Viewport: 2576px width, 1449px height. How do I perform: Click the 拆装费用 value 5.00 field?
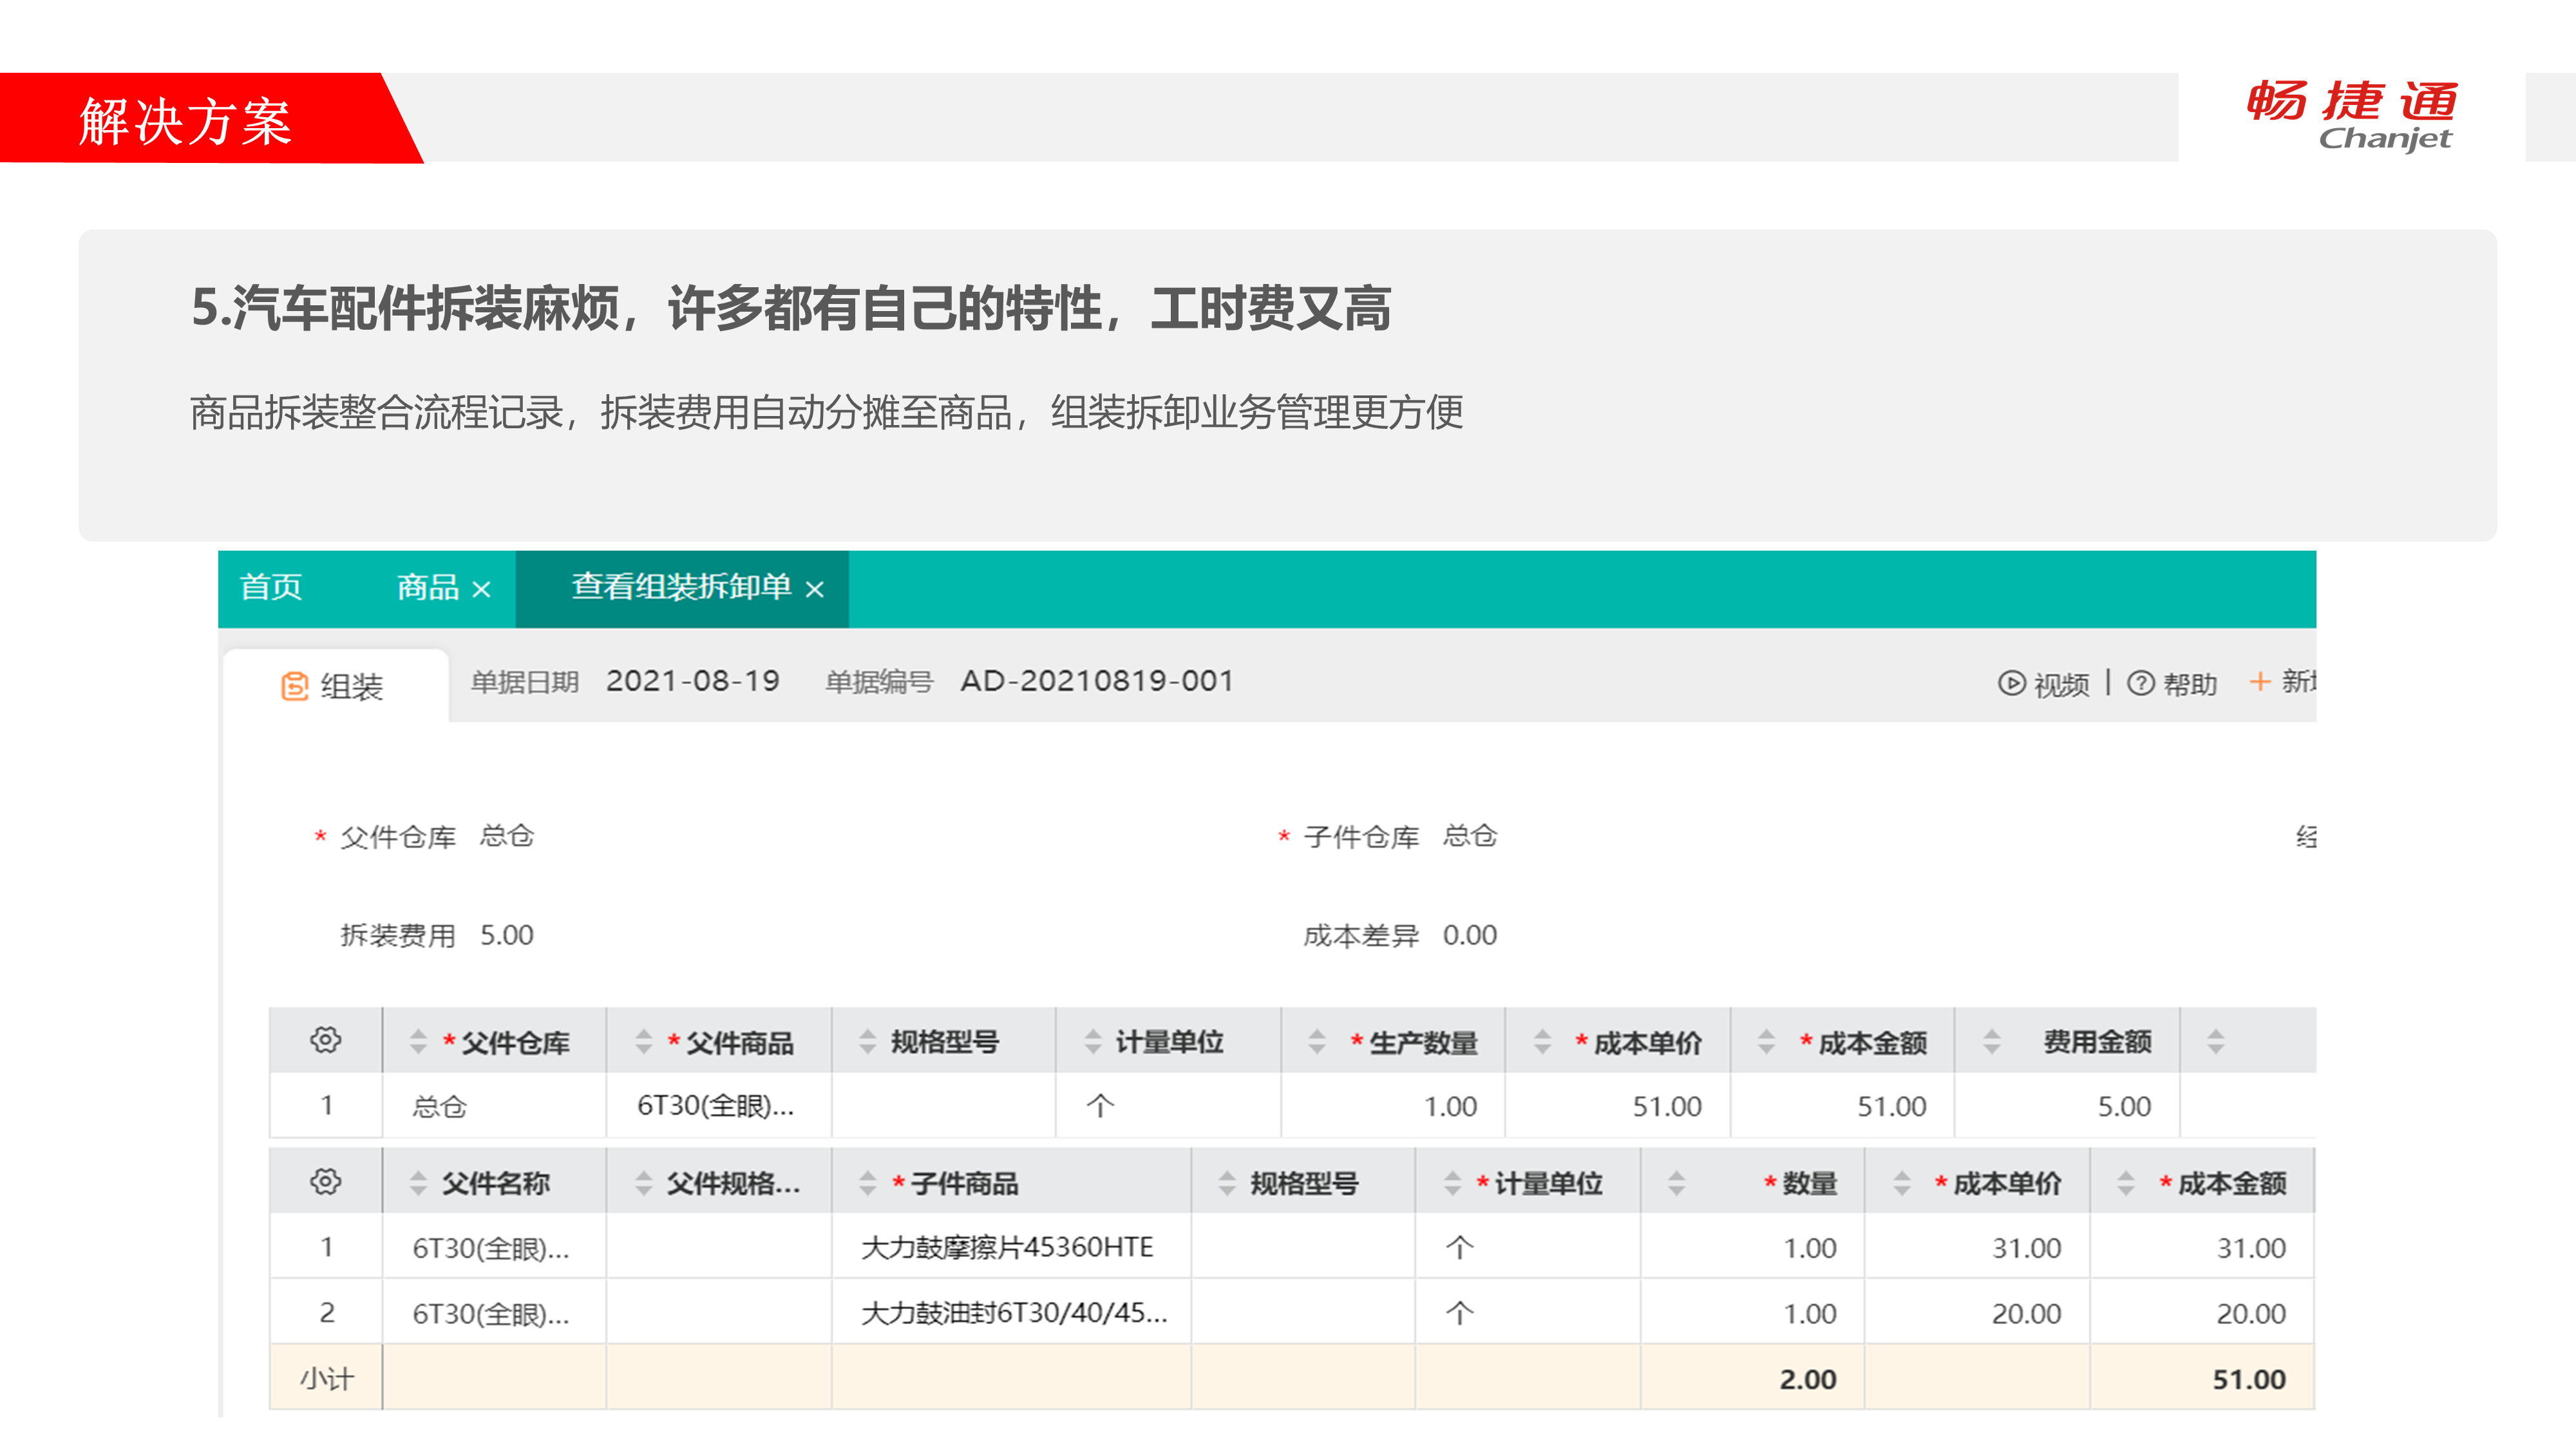pyautogui.click(x=507, y=935)
